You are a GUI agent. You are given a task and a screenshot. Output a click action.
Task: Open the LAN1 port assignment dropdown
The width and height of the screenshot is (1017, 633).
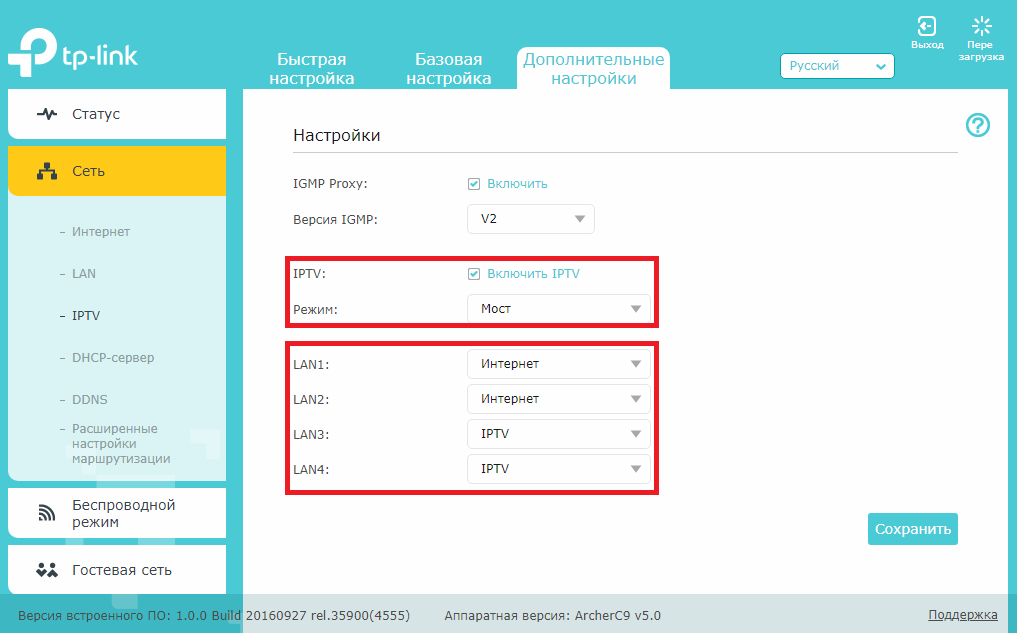[558, 364]
